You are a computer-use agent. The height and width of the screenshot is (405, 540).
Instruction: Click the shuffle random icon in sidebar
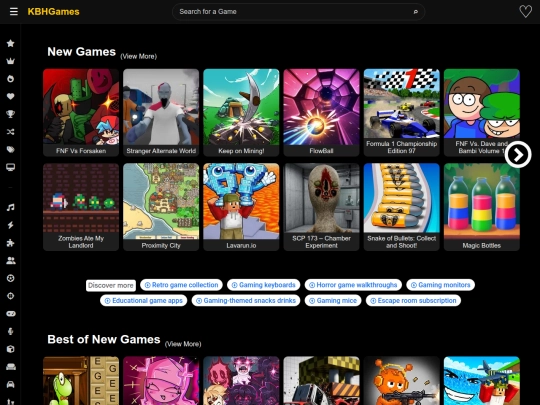11,132
